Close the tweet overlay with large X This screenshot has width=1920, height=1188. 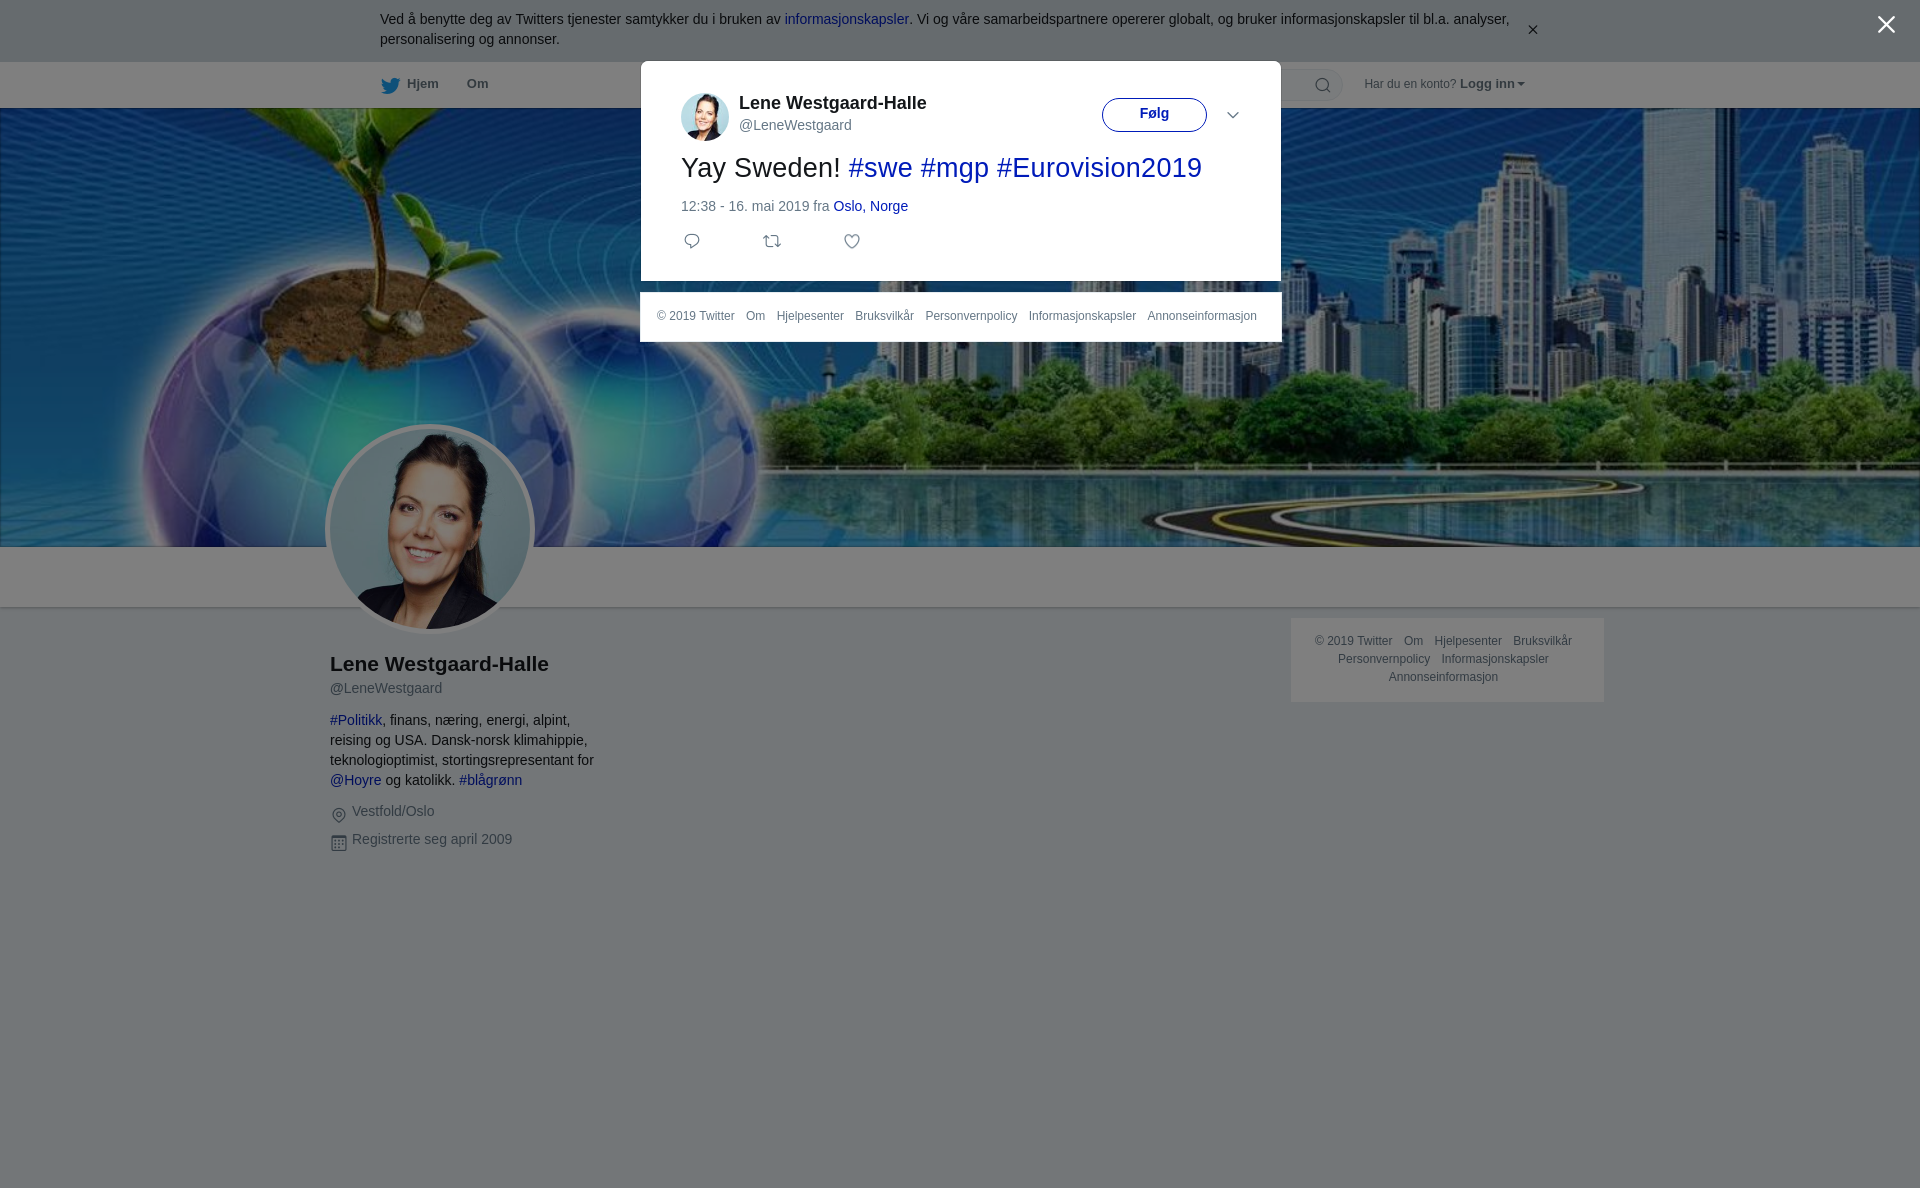[1886, 25]
